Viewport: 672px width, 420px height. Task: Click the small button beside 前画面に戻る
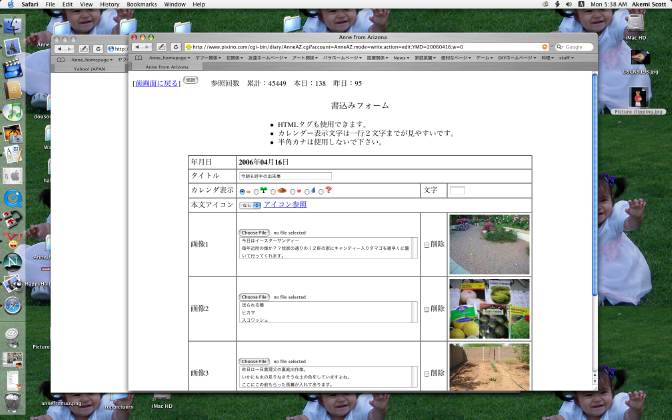click(x=190, y=80)
